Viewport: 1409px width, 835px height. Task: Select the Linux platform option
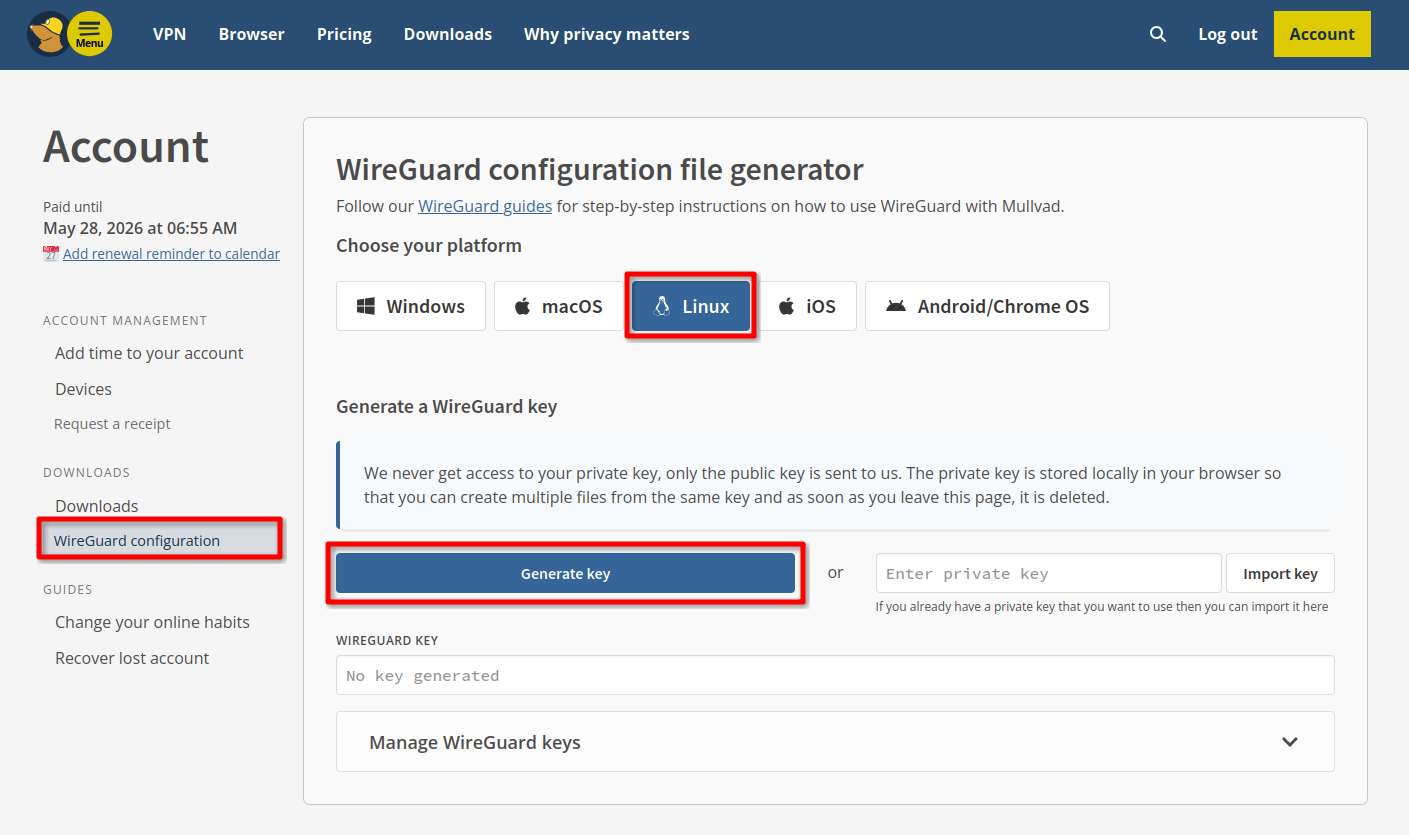click(x=691, y=306)
